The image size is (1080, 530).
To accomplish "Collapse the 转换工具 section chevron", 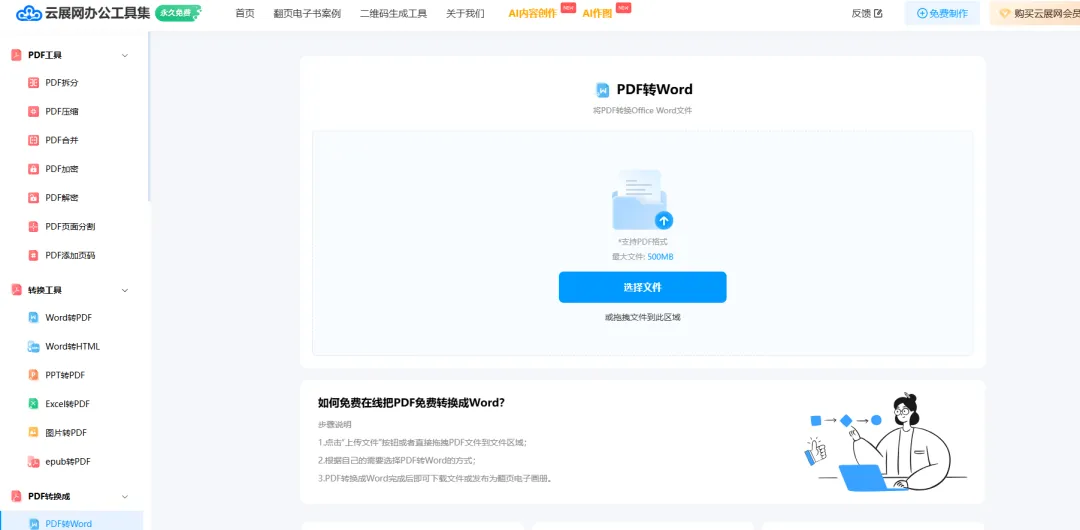I will click(125, 290).
